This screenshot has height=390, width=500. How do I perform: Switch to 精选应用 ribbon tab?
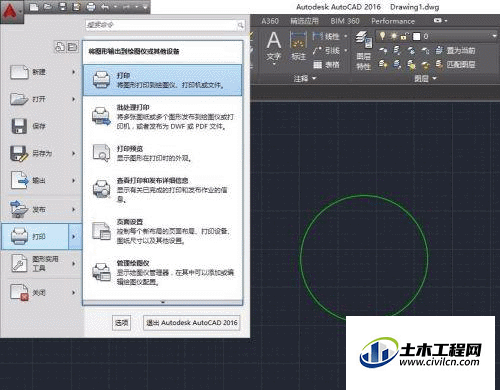tap(304, 21)
